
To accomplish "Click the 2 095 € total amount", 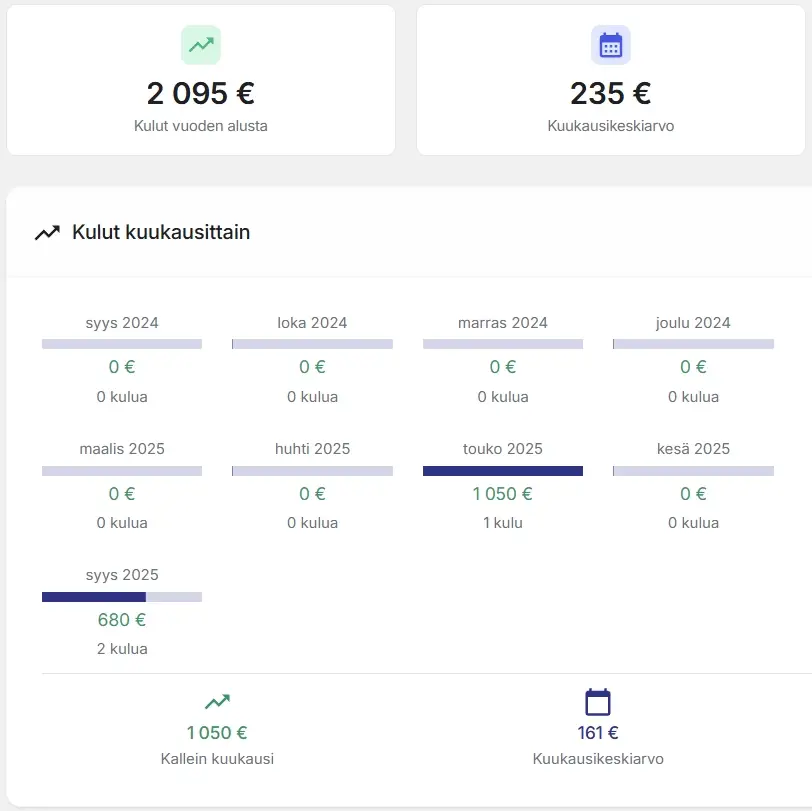I will [x=201, y=93].
